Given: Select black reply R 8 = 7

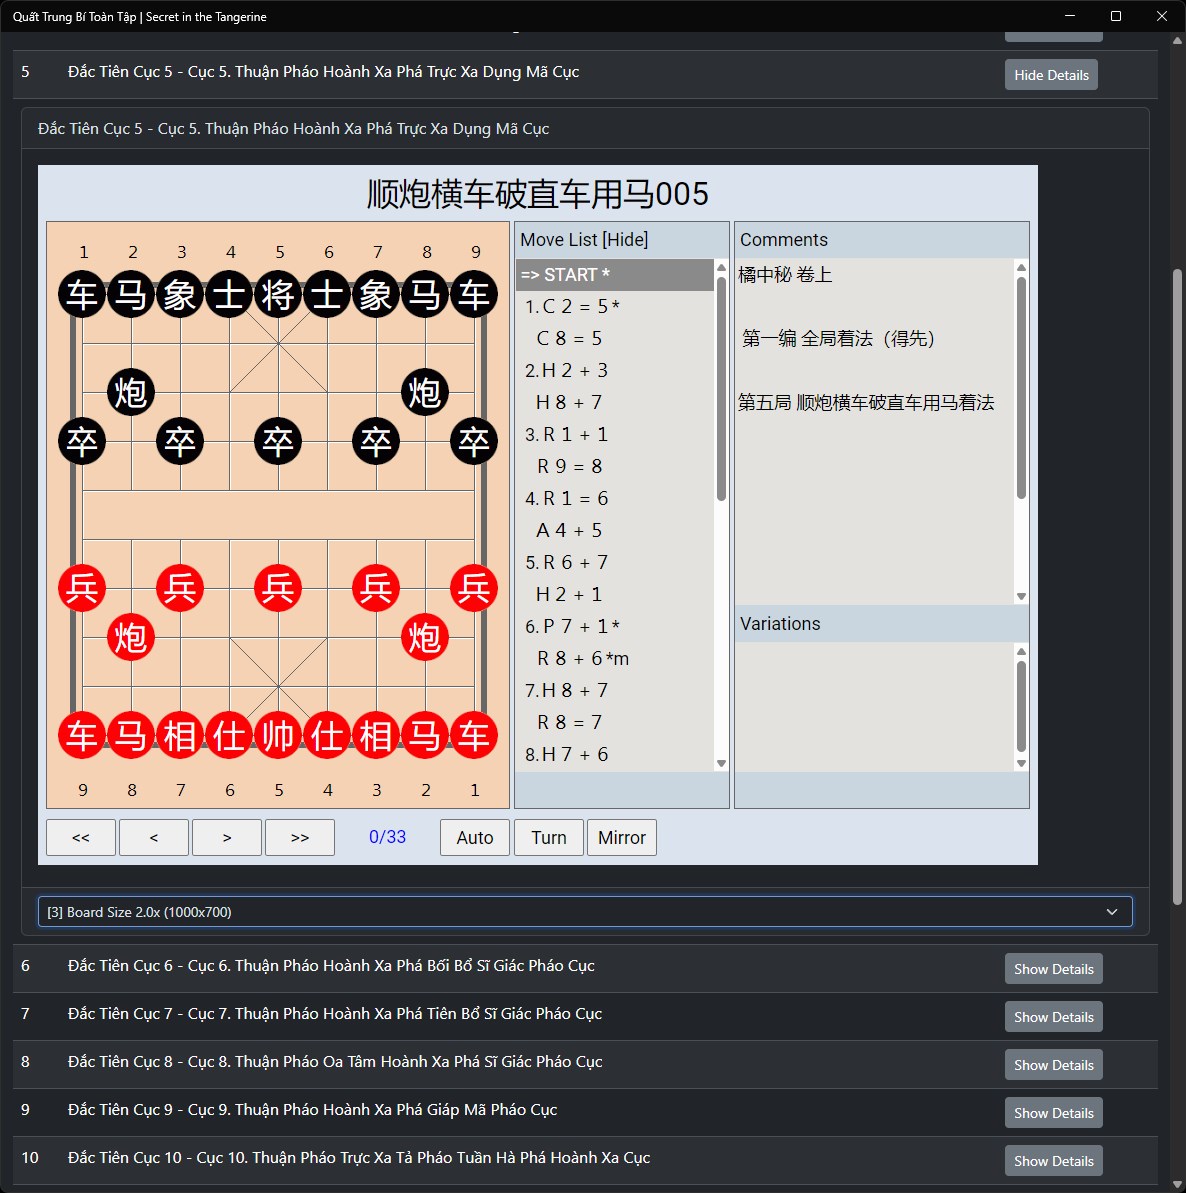Looking at the screenshot, I should [615, 722].
